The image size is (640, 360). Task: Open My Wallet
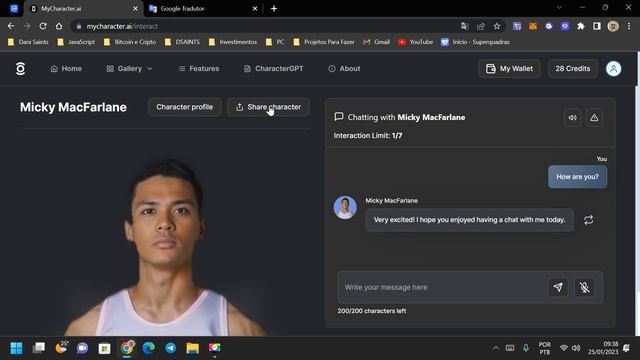pos(509,69)
